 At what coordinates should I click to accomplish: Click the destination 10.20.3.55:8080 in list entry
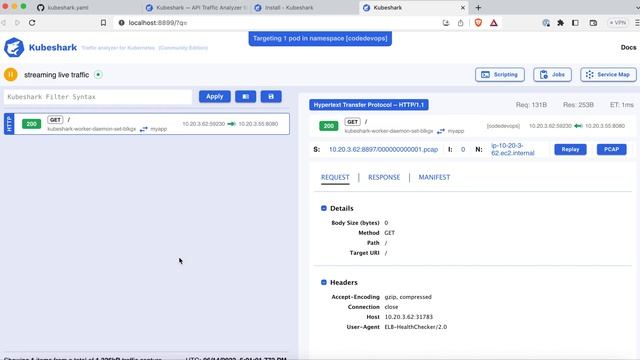[x=258, y=124]
